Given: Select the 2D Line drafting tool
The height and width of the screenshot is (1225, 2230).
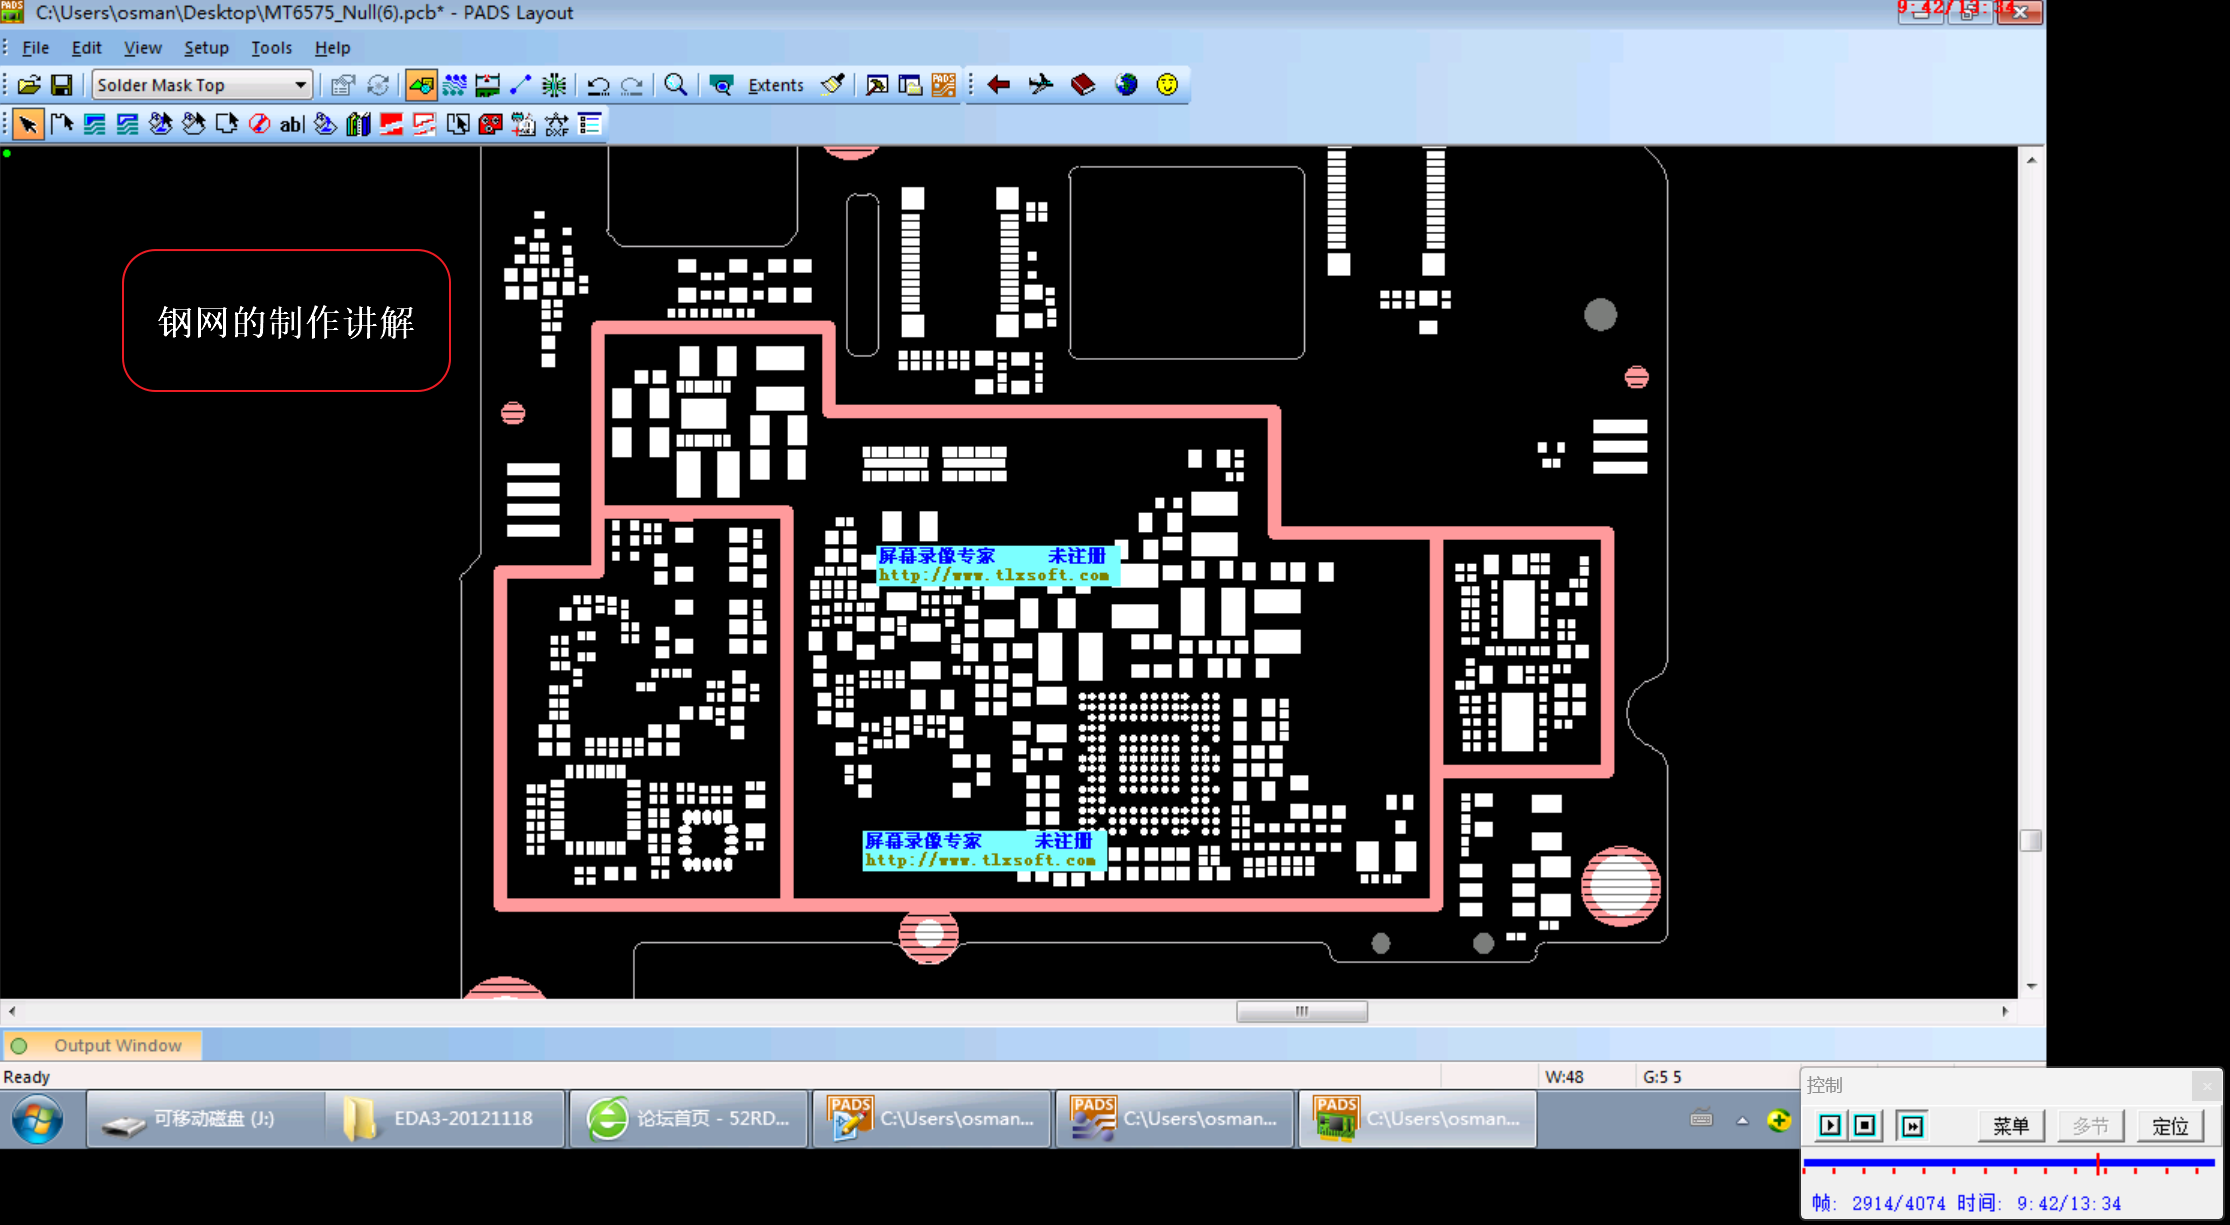Looking at the screenshot, I should [x=62, y=124].
